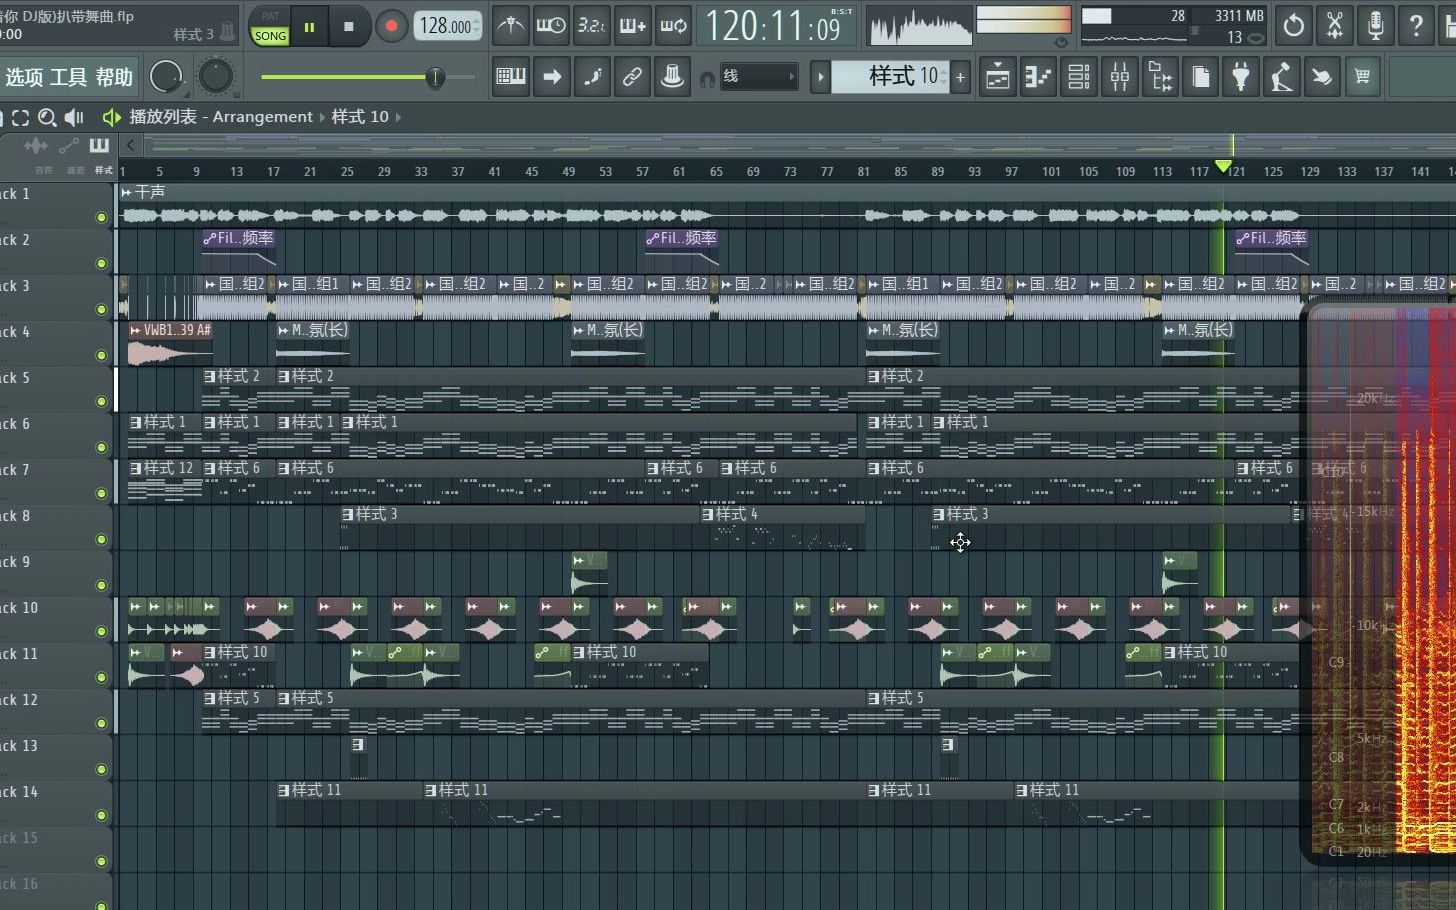Toggle link/multilink to controllers icon
This screenshot has width=1456, height=910.
point(632,77)
